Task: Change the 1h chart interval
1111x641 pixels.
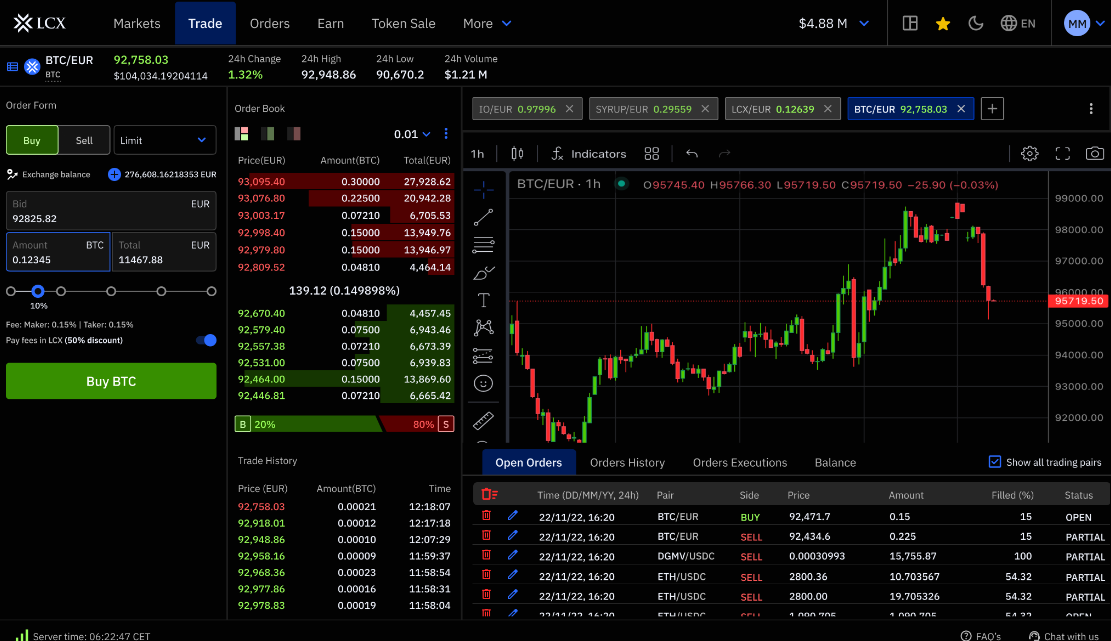Action: click(478, 154)
